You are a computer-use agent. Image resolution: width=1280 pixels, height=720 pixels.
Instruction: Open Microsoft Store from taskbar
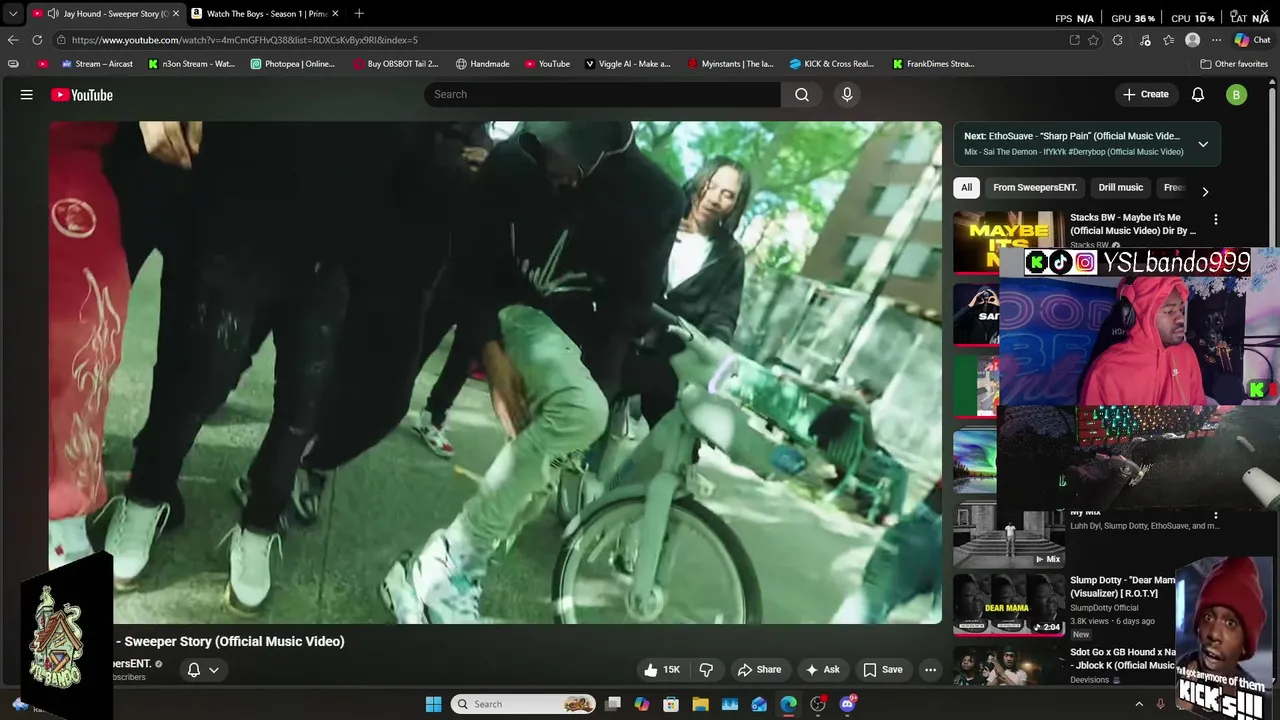pos(671,704)
